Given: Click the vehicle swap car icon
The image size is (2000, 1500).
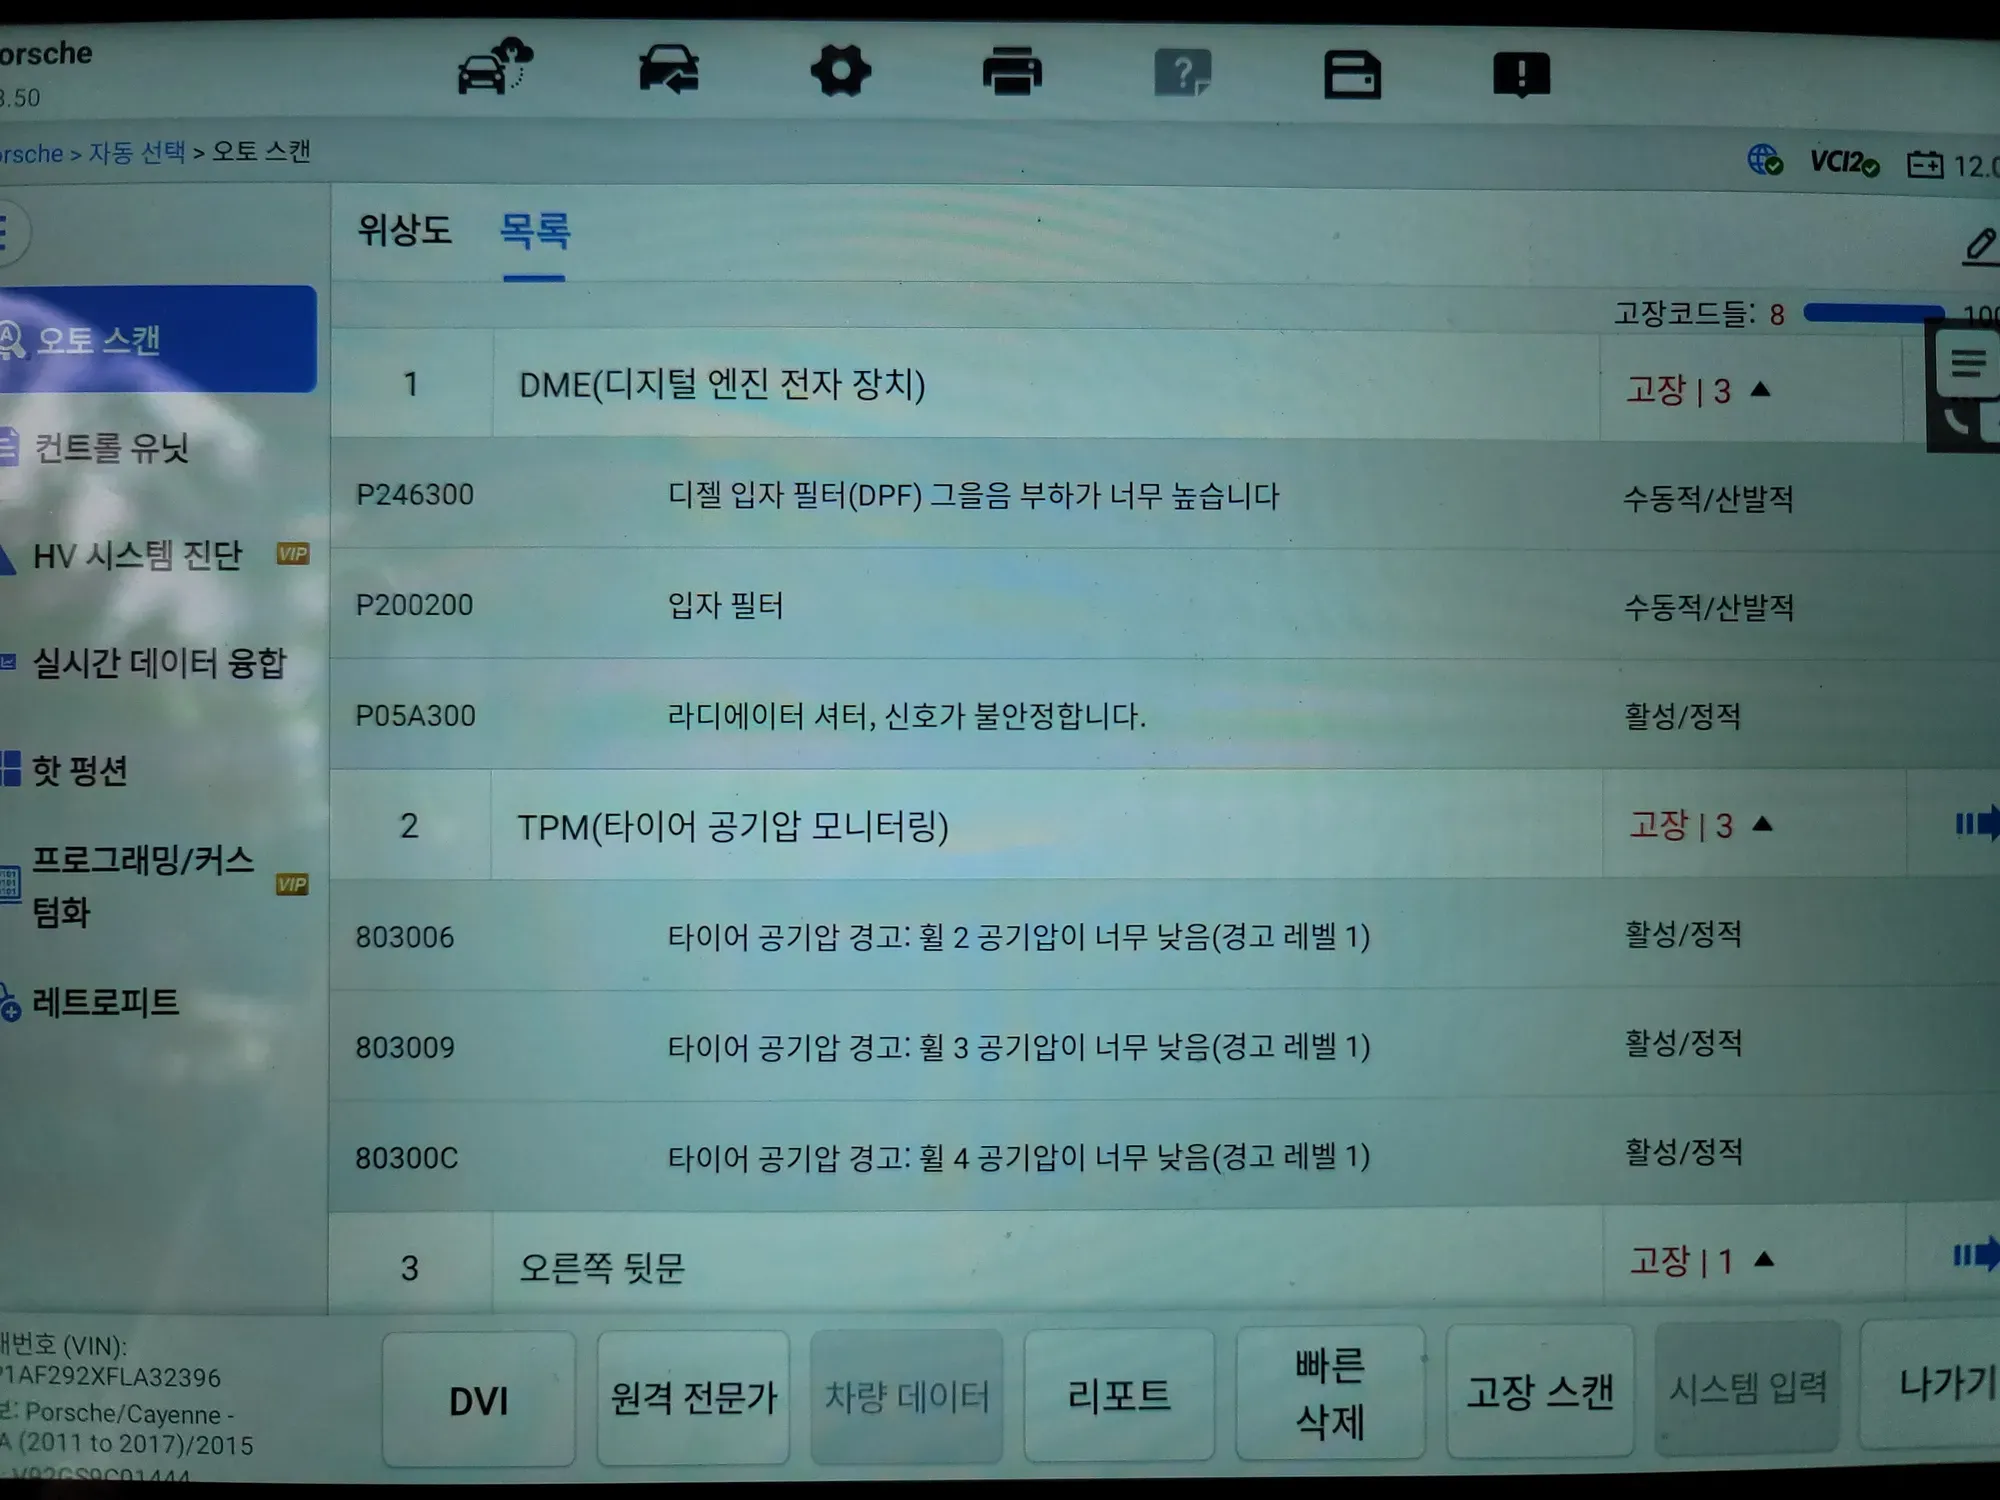Looking at the screenshot, I should pyautogui.click(x=669, y=70).
